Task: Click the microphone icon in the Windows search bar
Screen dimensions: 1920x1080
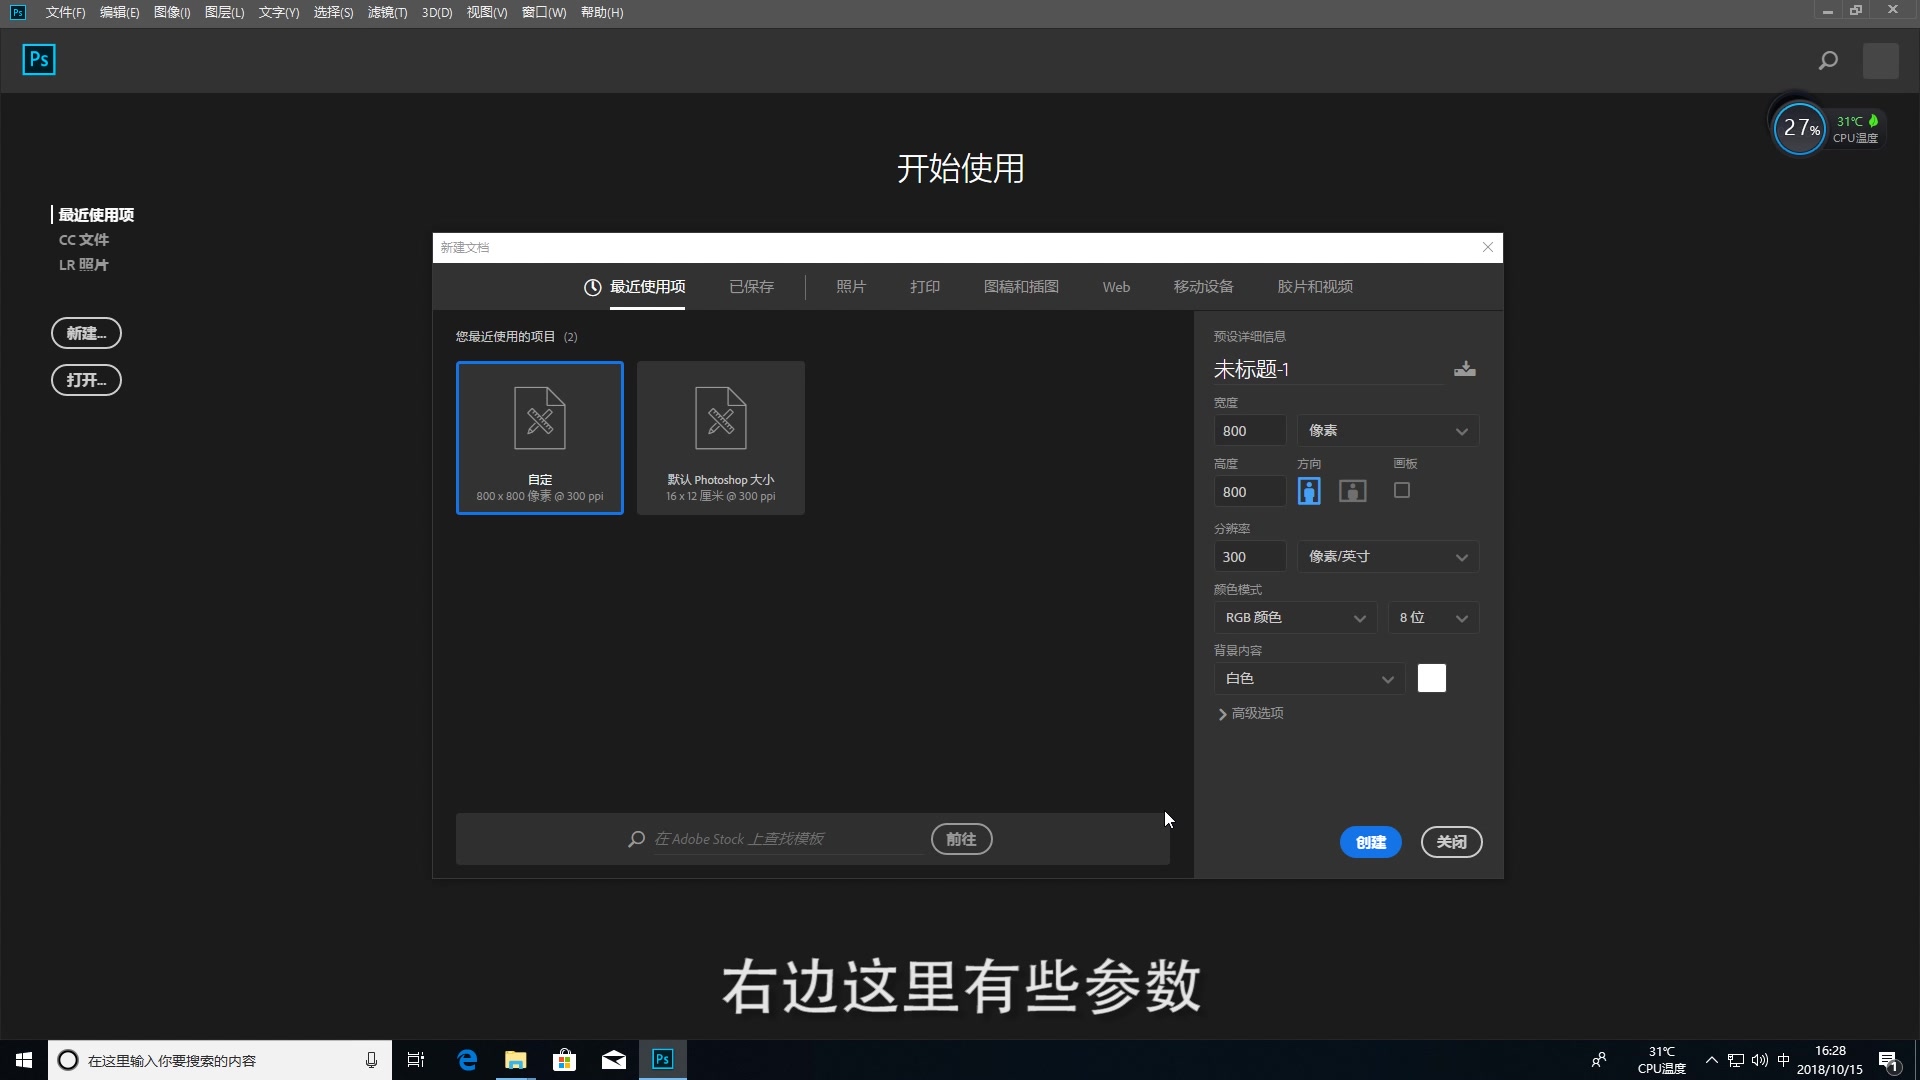Action: 371,1059
